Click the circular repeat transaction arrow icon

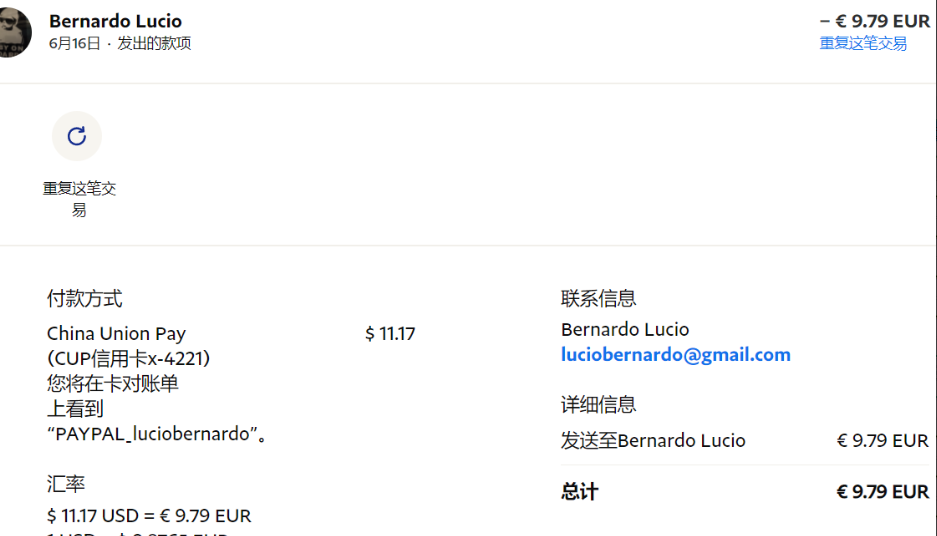point(77,136)
